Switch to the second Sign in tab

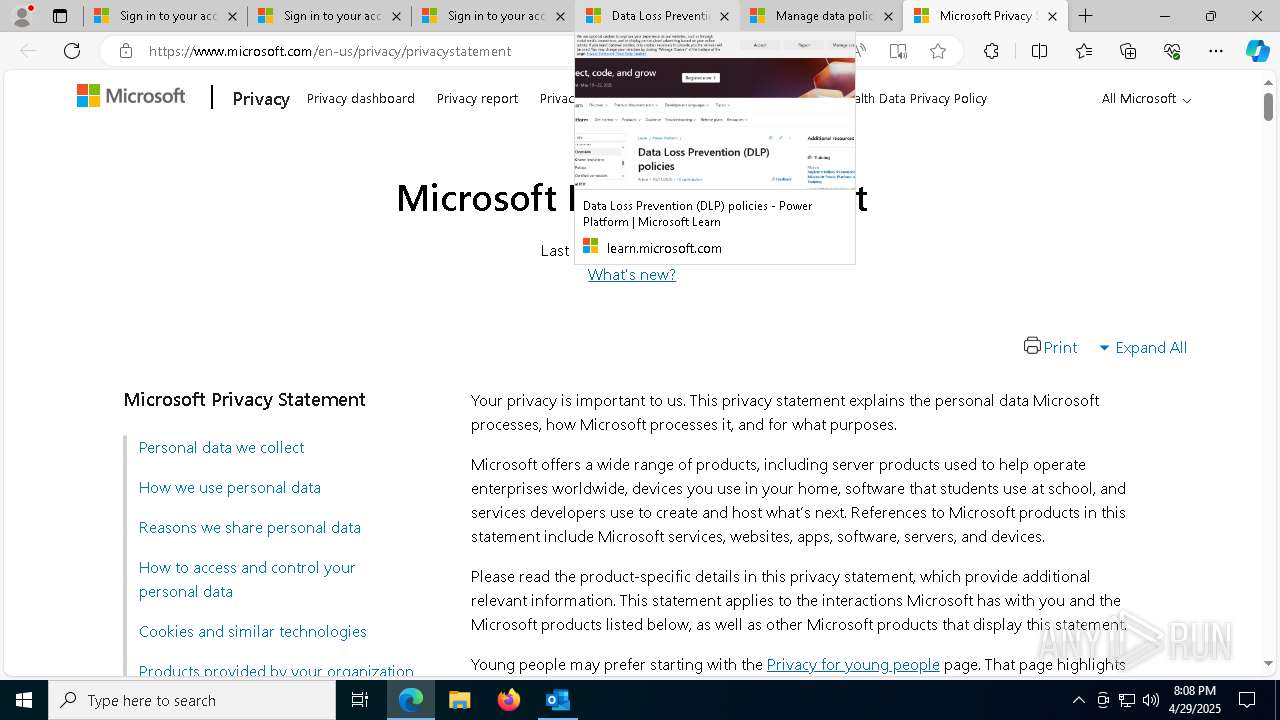(x=330, y=16)
